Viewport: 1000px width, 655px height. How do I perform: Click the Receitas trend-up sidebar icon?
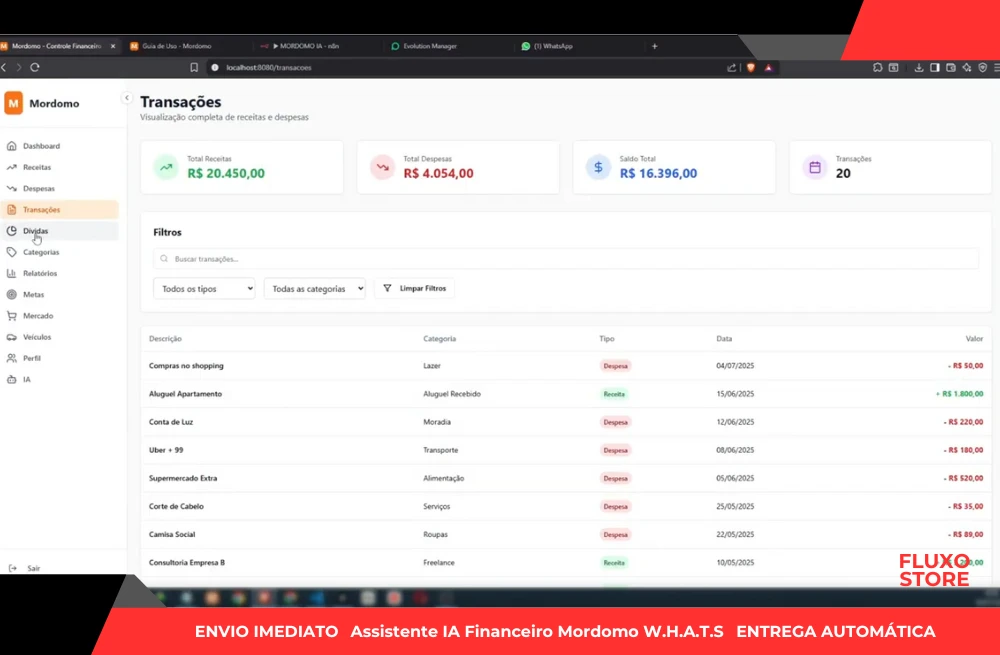tap(12, 167)
